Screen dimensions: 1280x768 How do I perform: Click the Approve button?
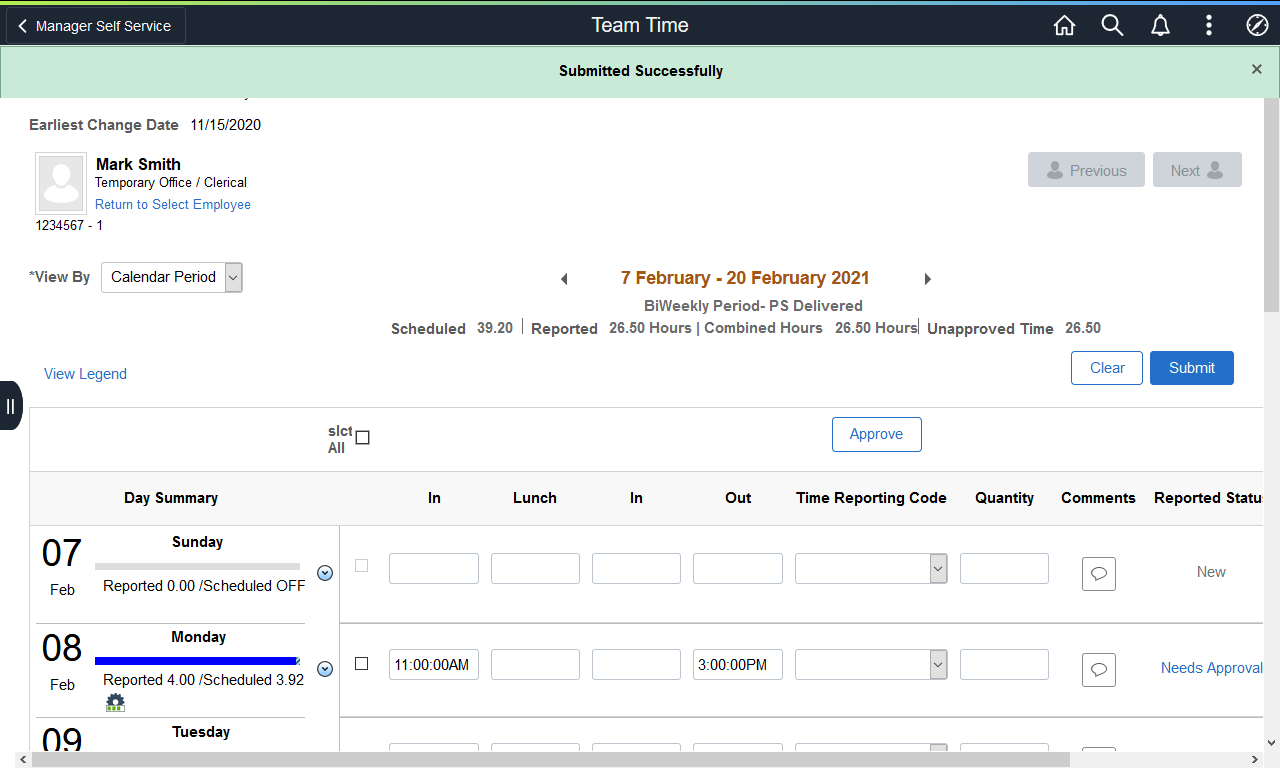[877, 434]
